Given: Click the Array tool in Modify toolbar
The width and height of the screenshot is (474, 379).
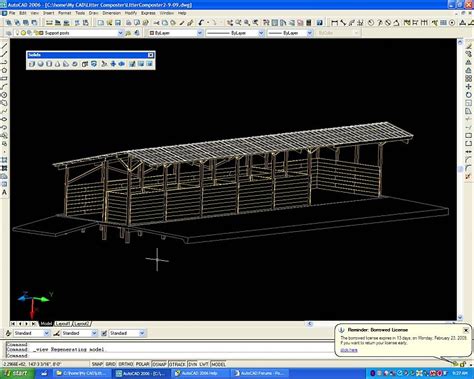Looking at the screenshot, I should coord(469,79).
